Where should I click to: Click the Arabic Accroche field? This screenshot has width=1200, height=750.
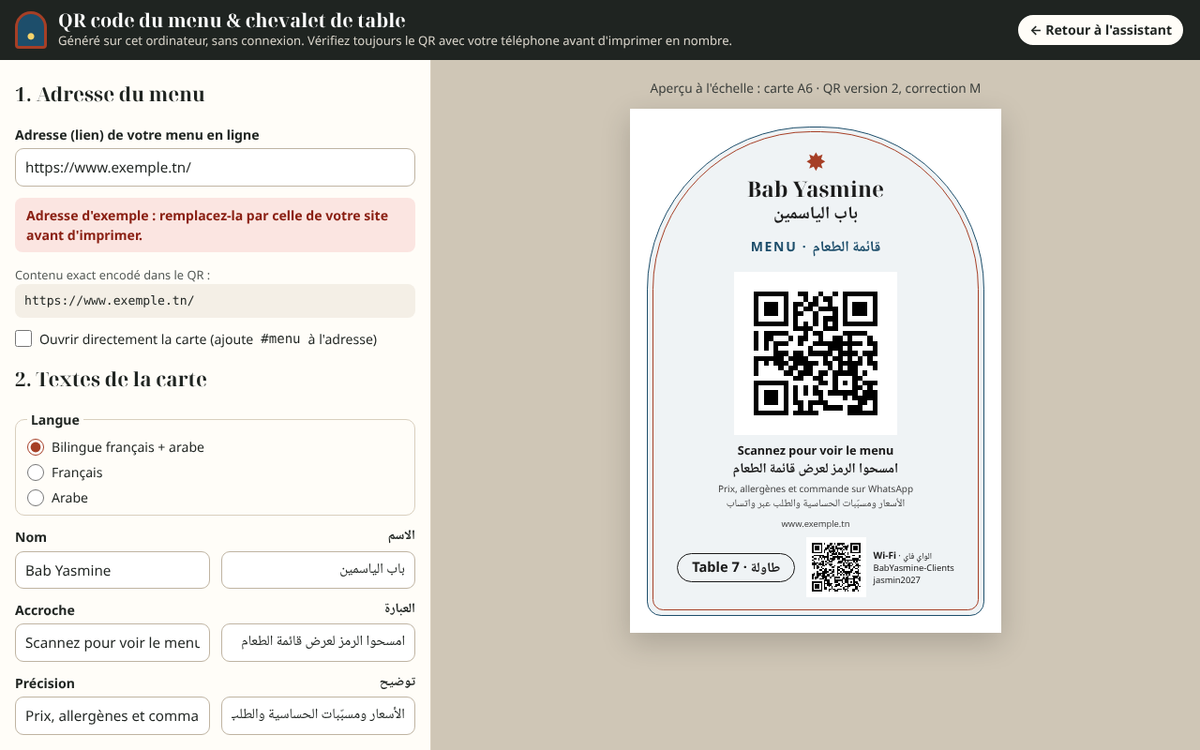click(318, 643)
